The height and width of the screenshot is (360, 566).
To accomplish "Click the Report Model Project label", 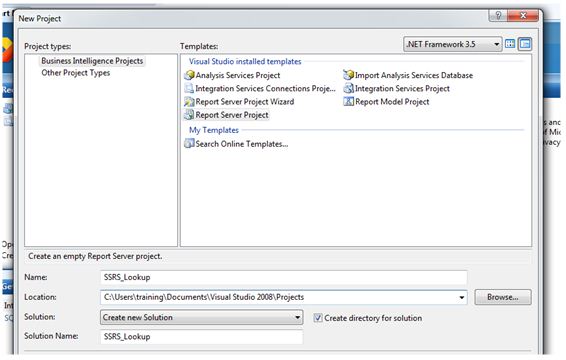I will pyautogui.click(x=392, y=102).
